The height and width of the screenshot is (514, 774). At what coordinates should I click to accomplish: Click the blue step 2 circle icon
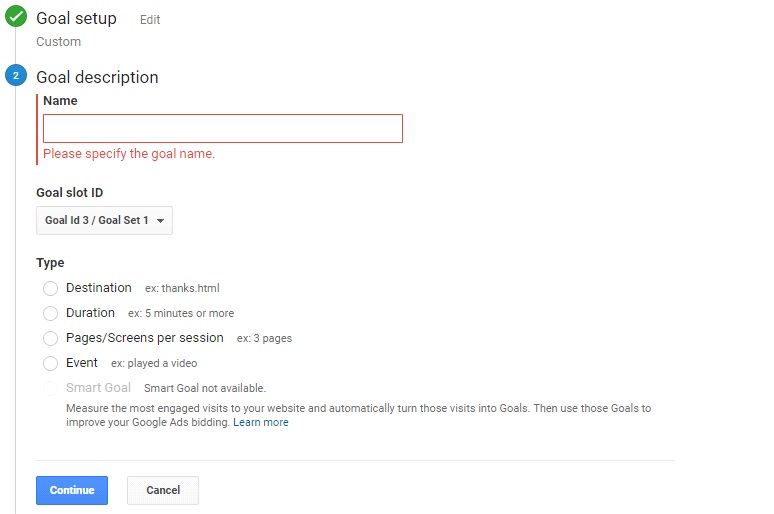(16, 76)
